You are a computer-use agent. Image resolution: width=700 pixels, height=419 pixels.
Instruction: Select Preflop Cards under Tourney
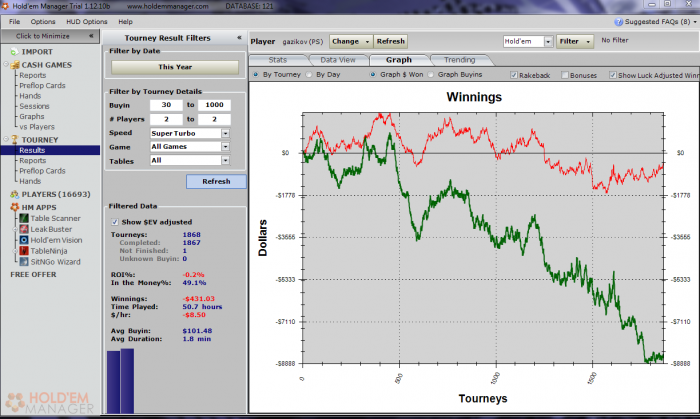point(42,171)
